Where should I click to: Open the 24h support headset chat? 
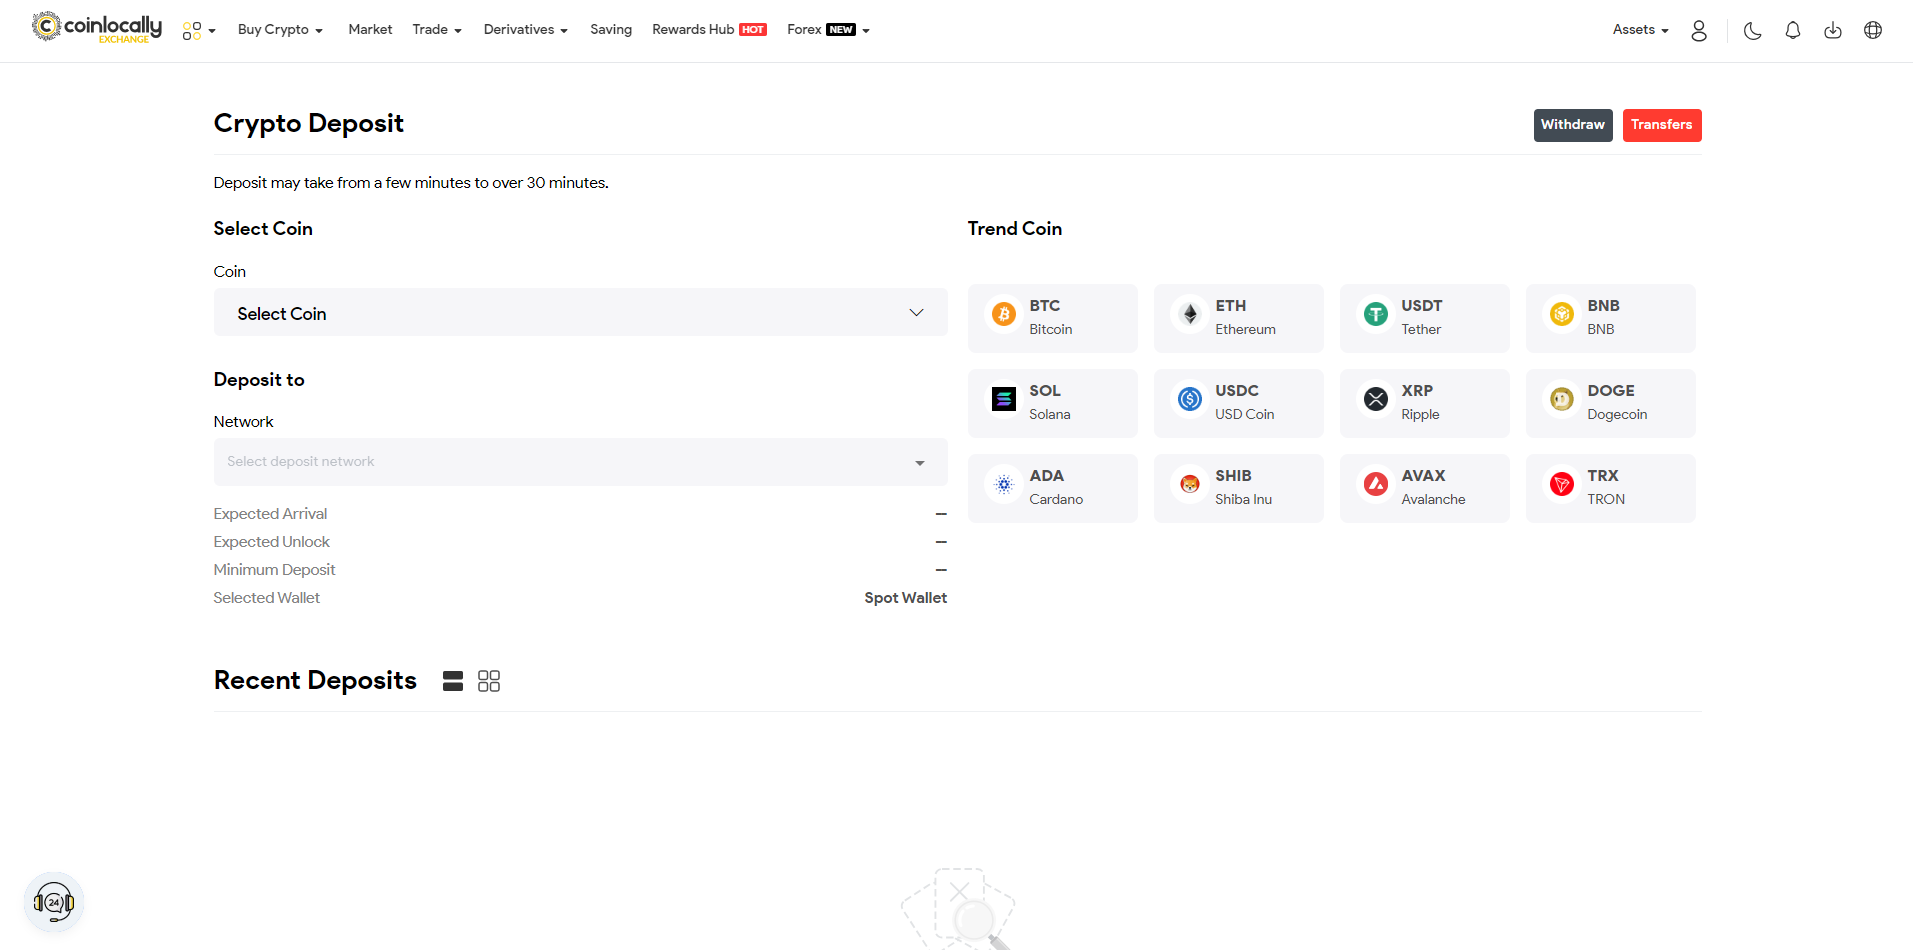coord(54,902)
